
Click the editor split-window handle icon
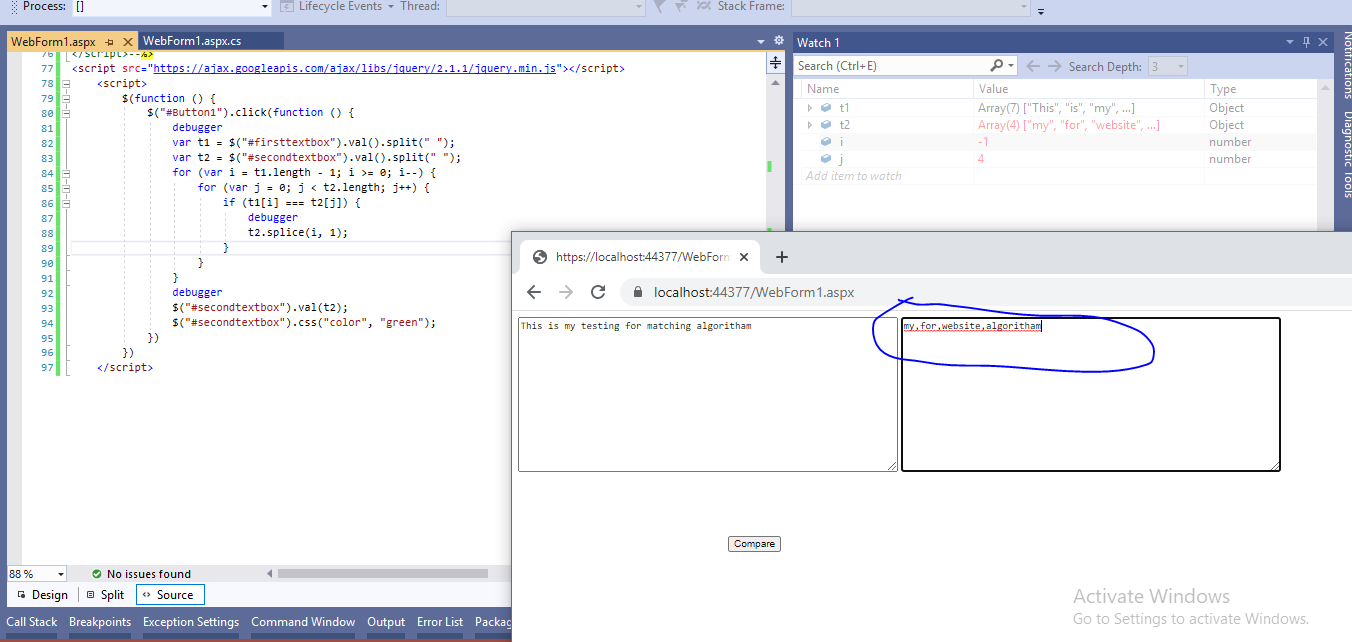(x=775, y=63)
